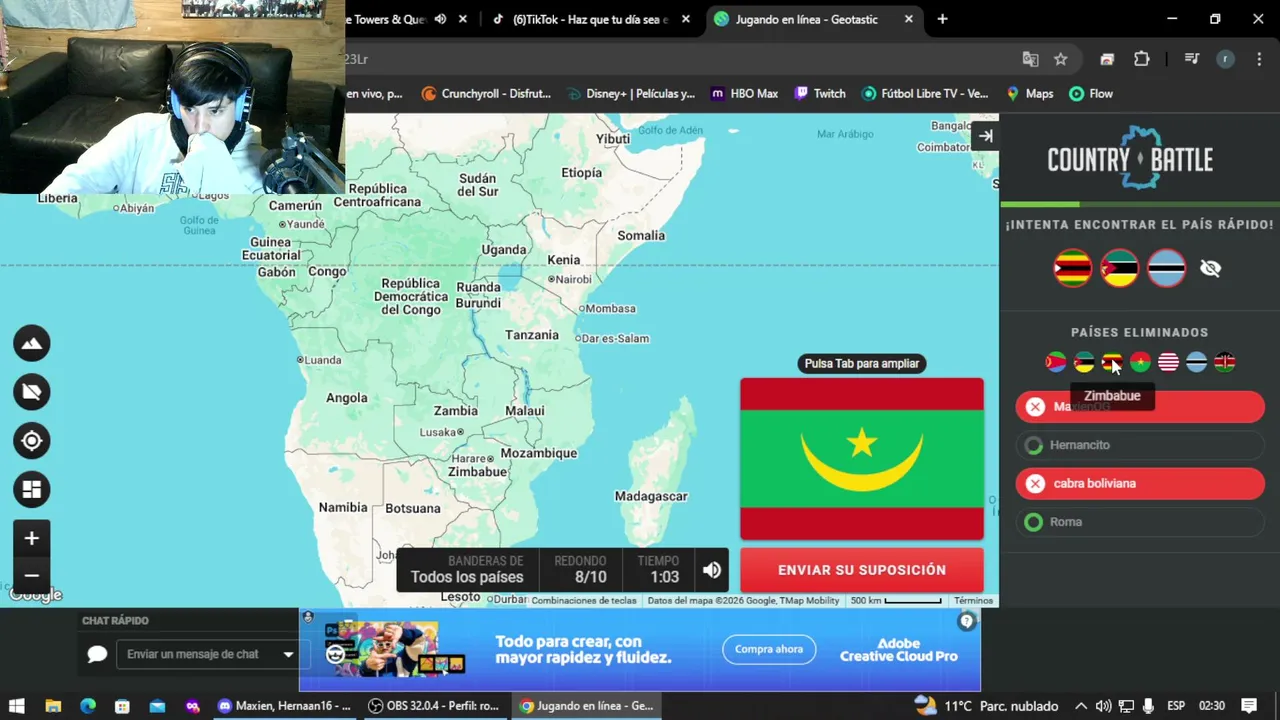The width and height of the screenshot is (1280, 720).
Task: Open File Explorer from taskbar
Action: point(53,706)
